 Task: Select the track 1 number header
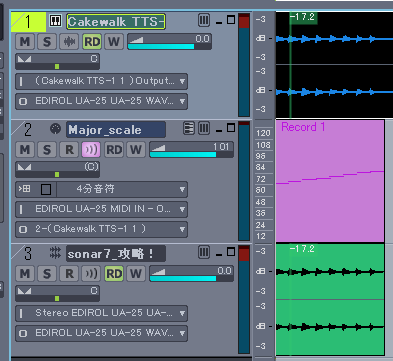tap(28, 22)
